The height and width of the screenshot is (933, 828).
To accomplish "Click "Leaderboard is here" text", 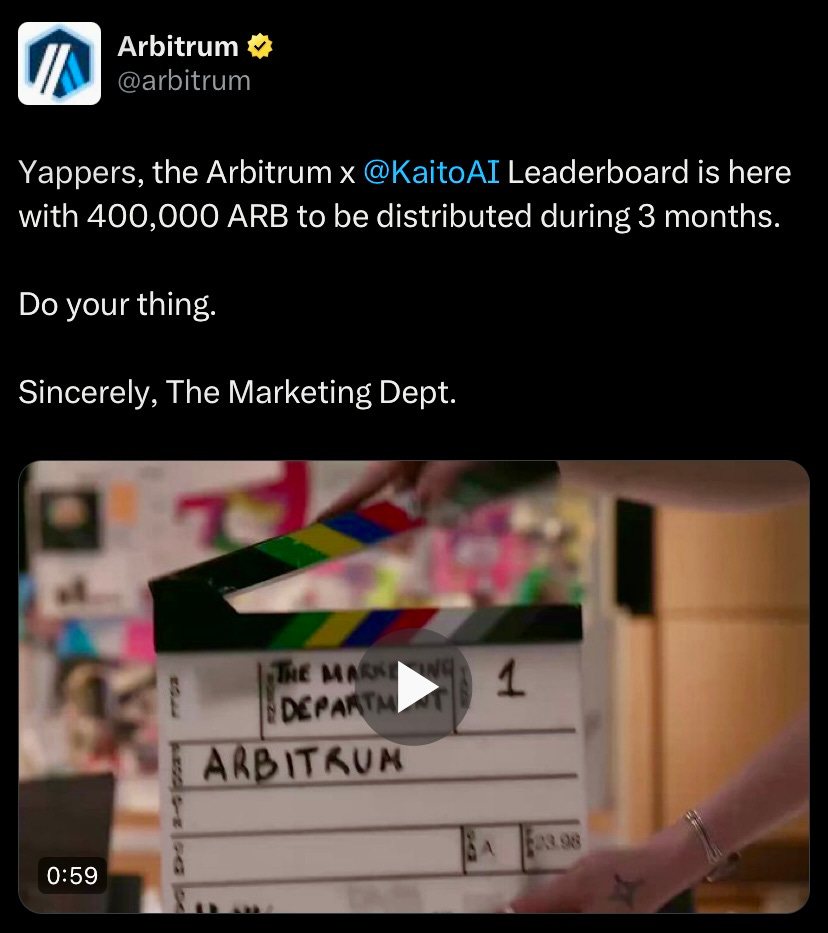I will 649,173.
